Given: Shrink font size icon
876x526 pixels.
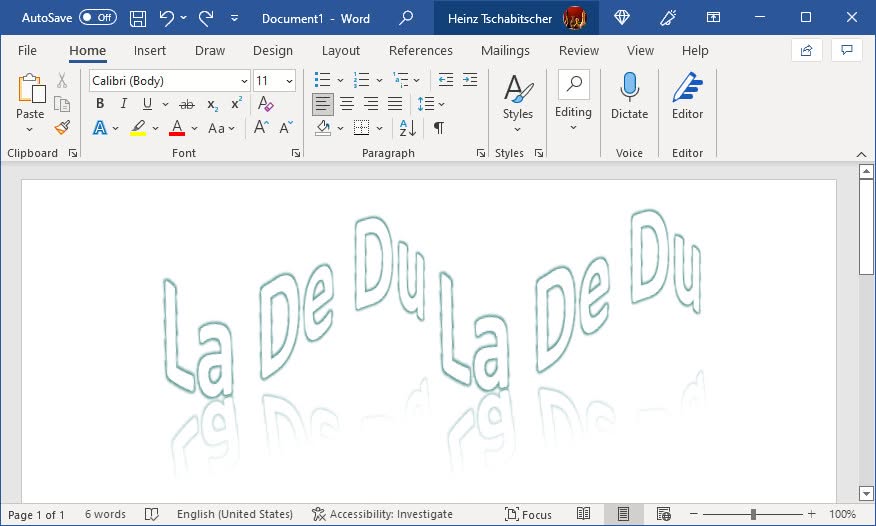Looking at the screenshot, I should (x=286, y=128).
